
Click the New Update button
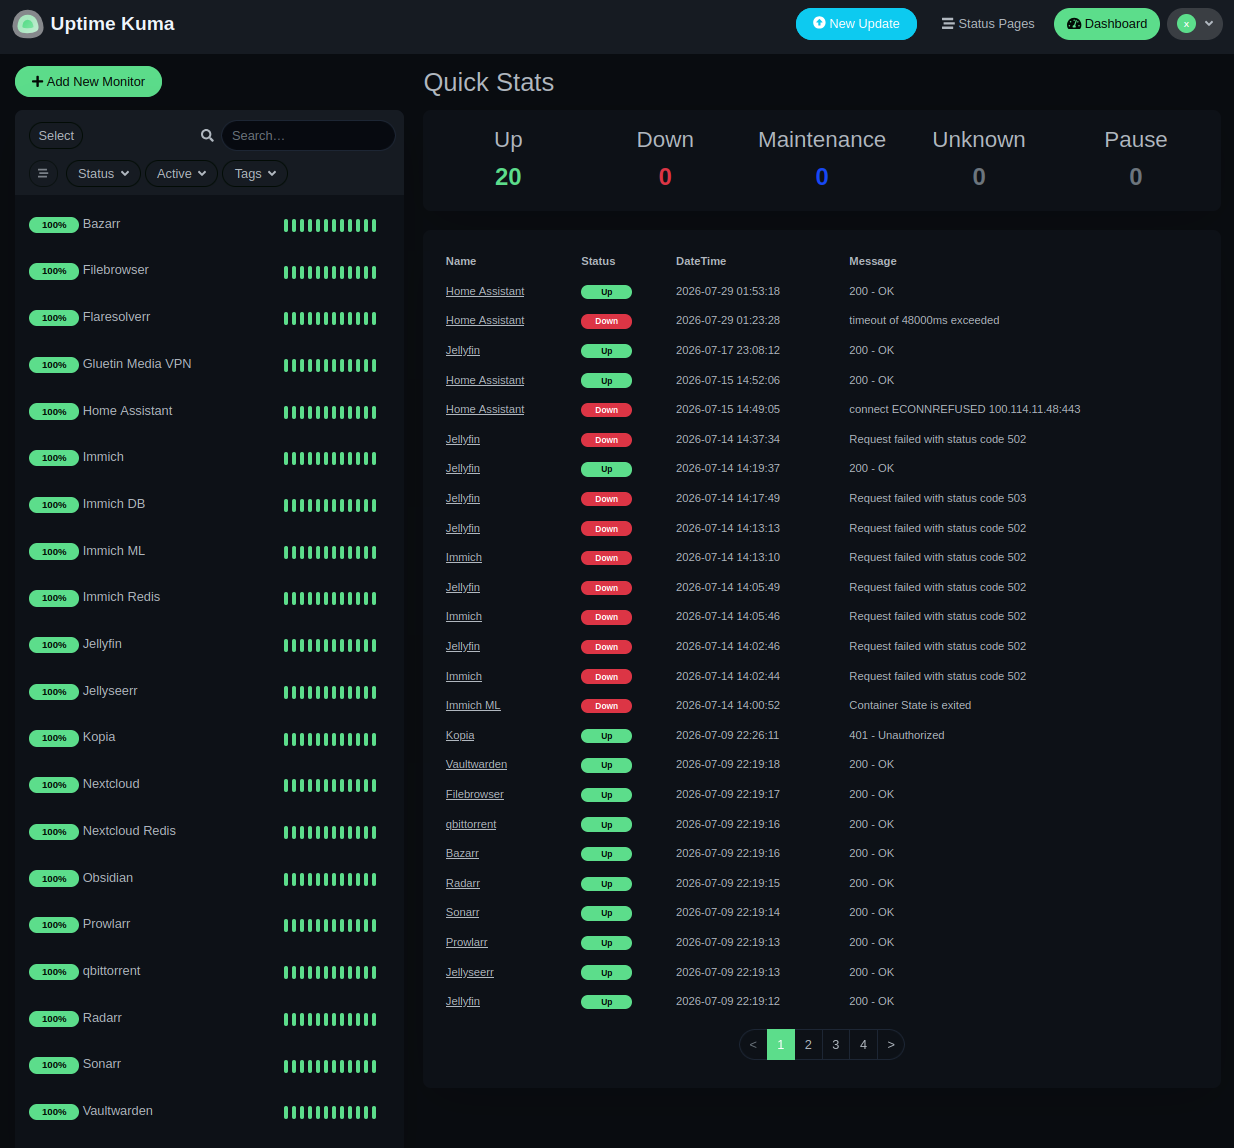(856, 24)
